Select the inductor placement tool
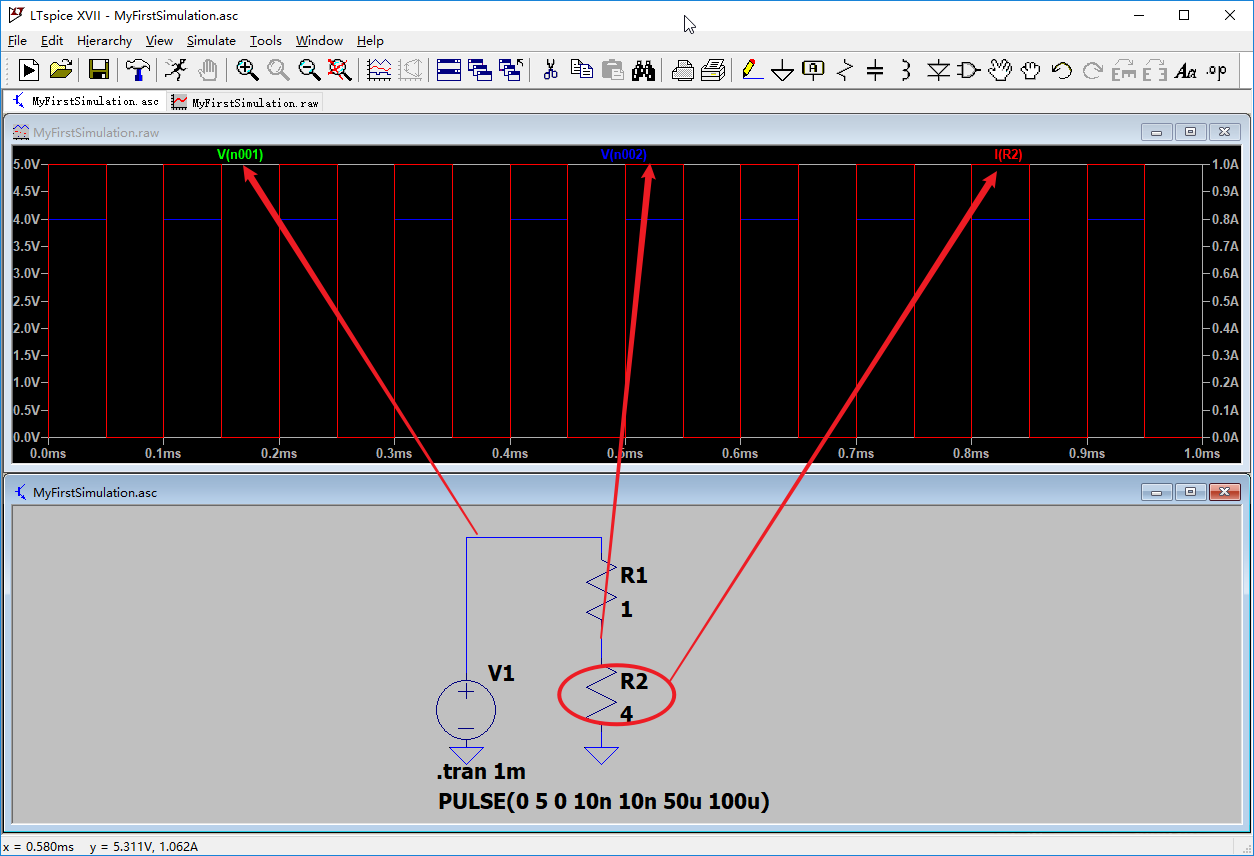The width and height of the screenshot is (1254, 856). [904, 70]
